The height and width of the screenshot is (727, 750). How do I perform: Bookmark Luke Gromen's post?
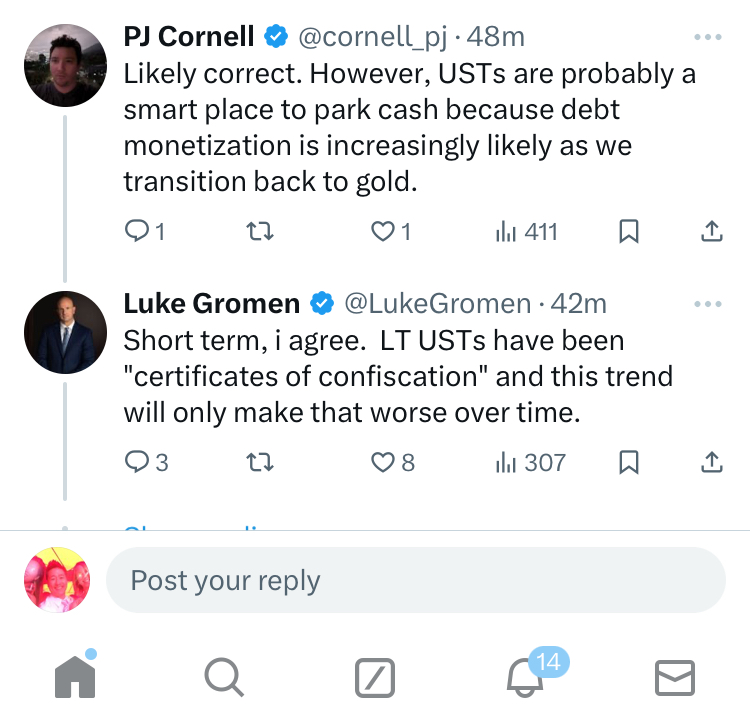(x=629, y=462)
